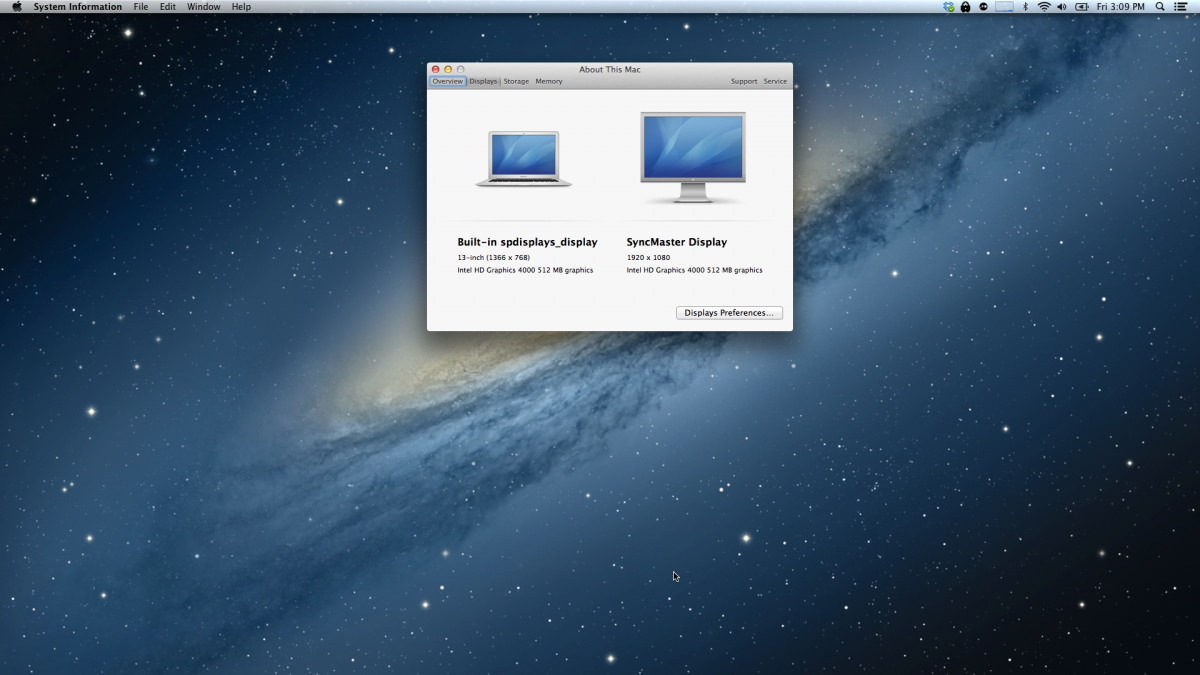
Task: Click the MacBook Air built-in display image
Action: tap(524, 159)
